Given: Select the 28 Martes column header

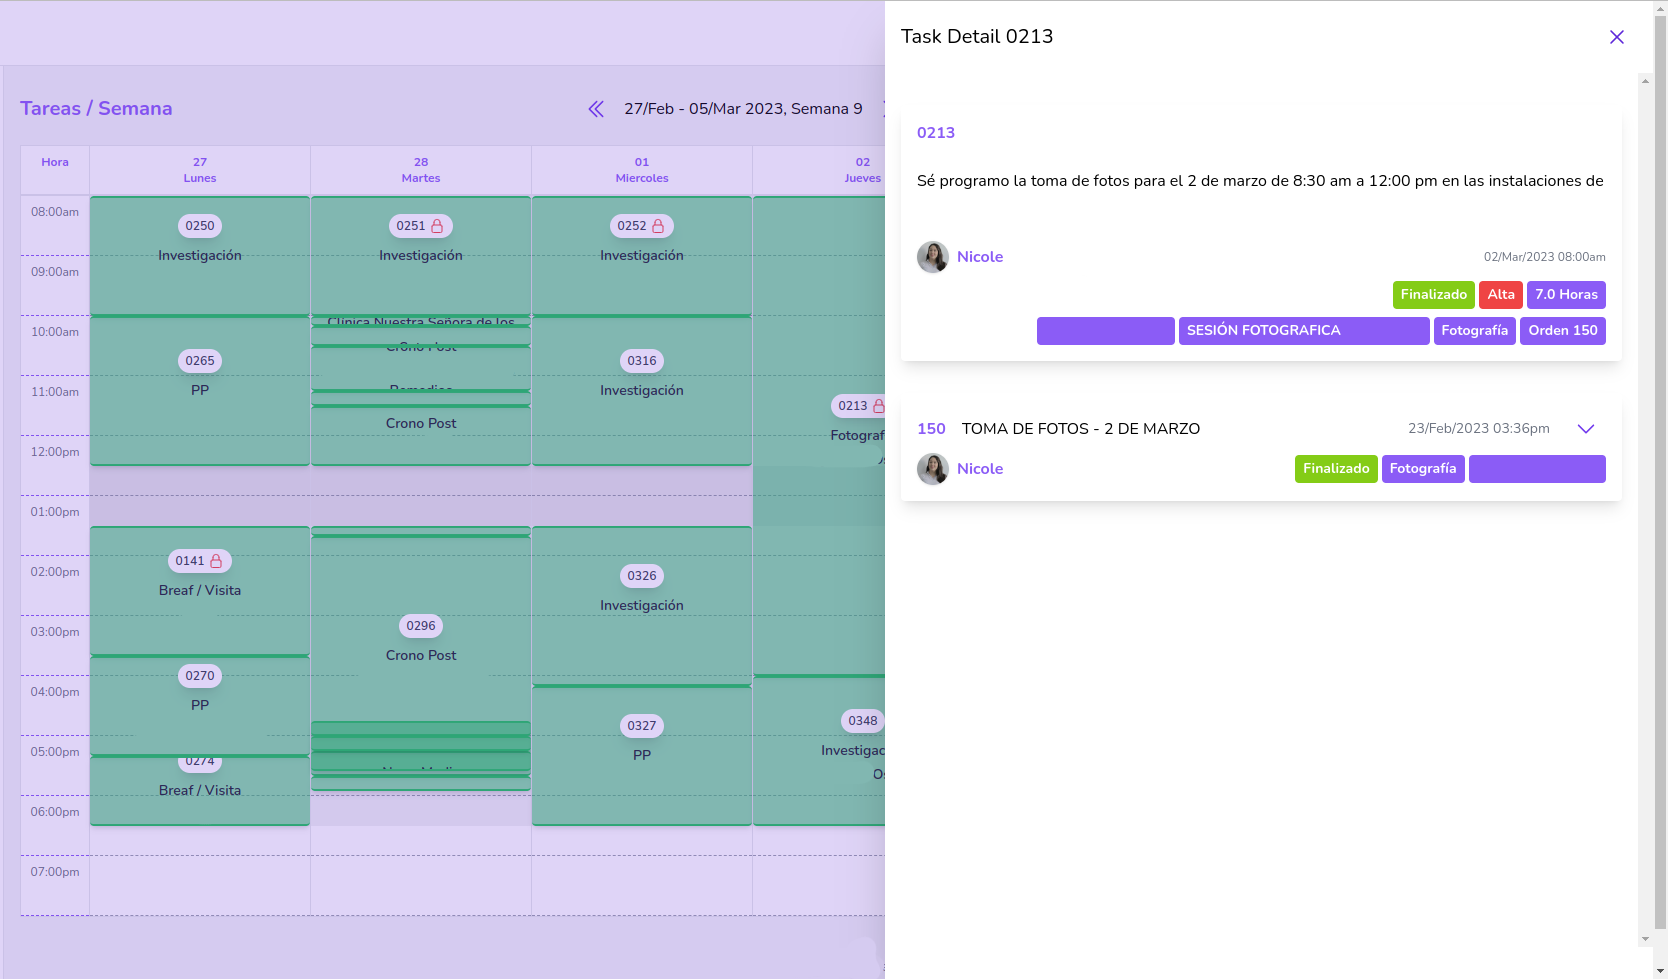Looking at the screenshot, I should click(x=421, y=170).
